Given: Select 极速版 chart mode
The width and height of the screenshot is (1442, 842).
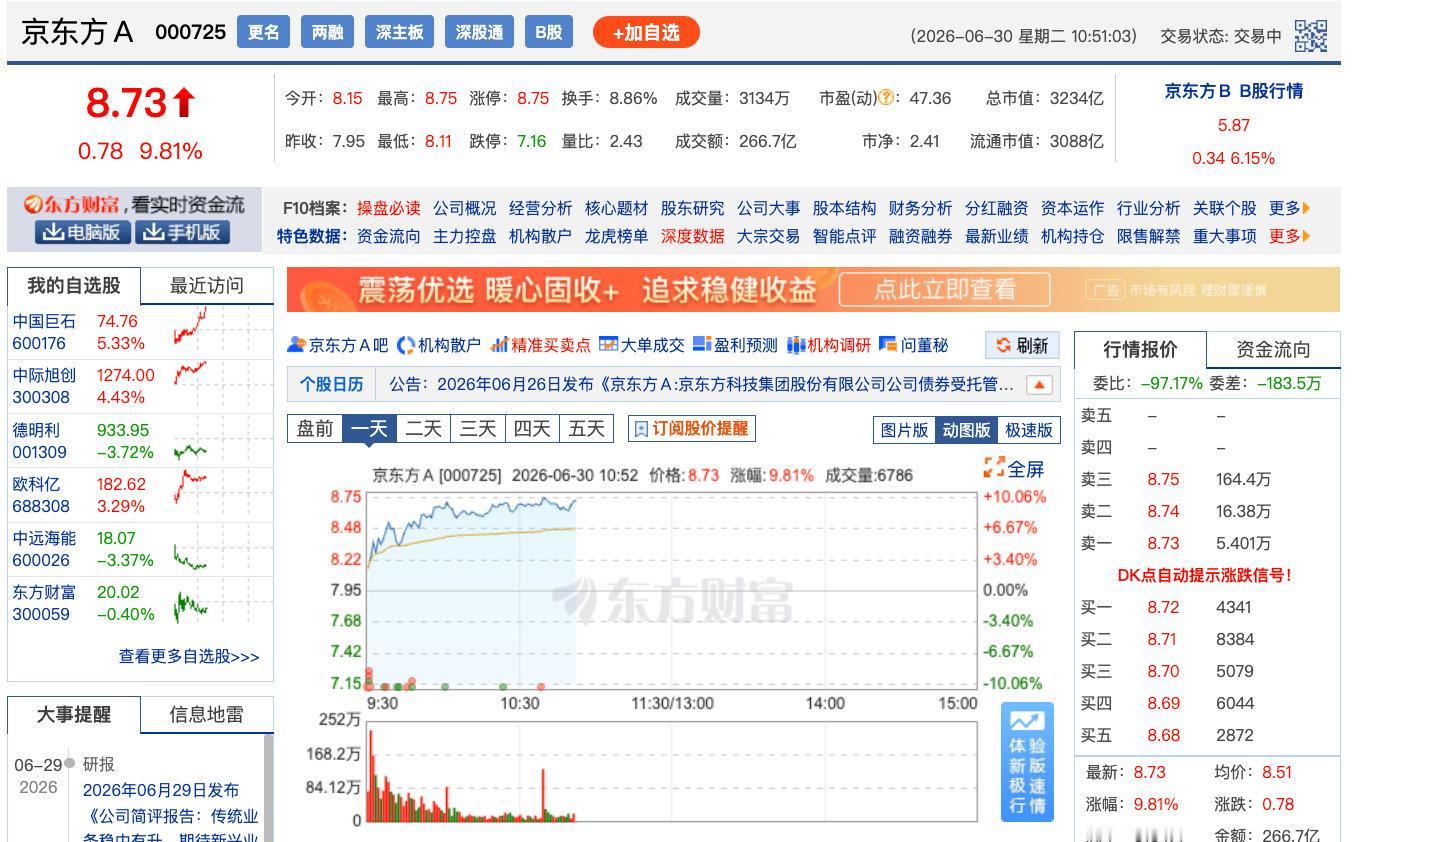Looking at the screenshot, I should click(1029, 430).
